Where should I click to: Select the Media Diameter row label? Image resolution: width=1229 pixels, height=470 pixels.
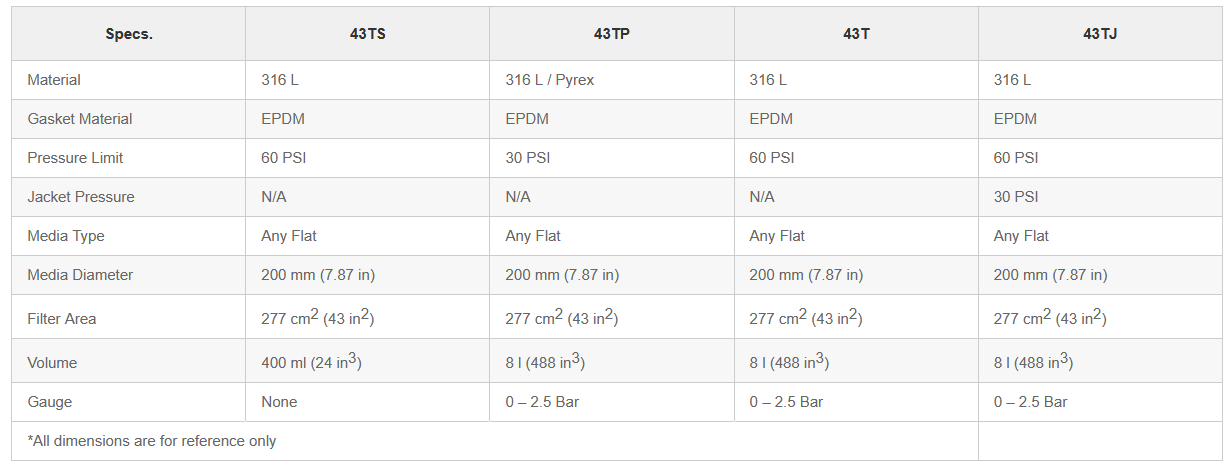(x=80, y=275)
